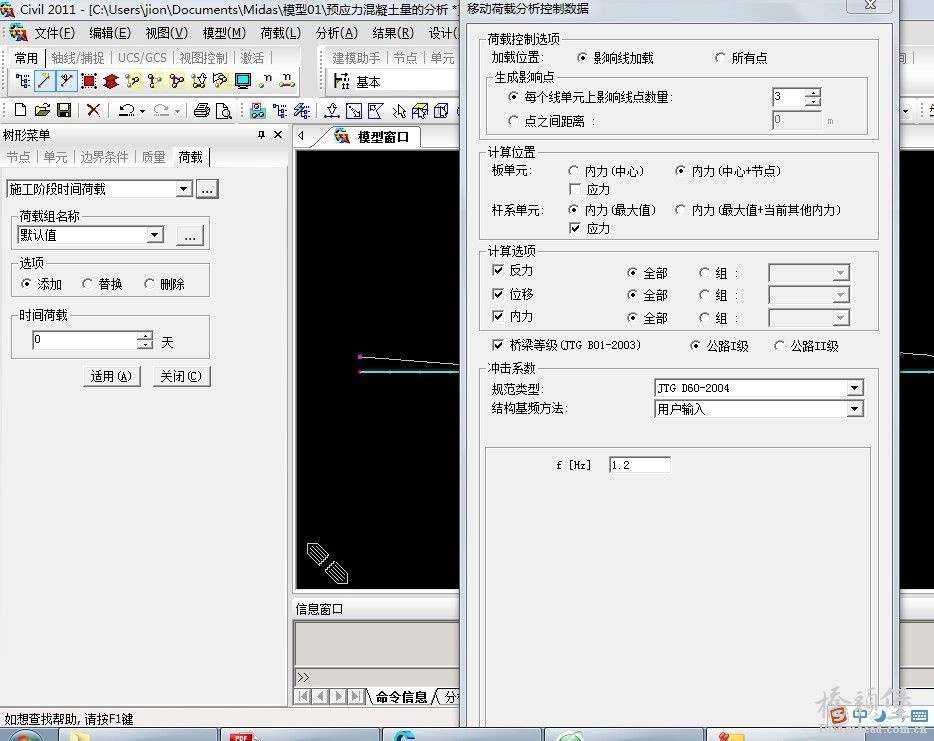Click the 时间荷载 days input field
Image resolution: width=934 pixels, height=741 pixels.
tap(85, 340)
